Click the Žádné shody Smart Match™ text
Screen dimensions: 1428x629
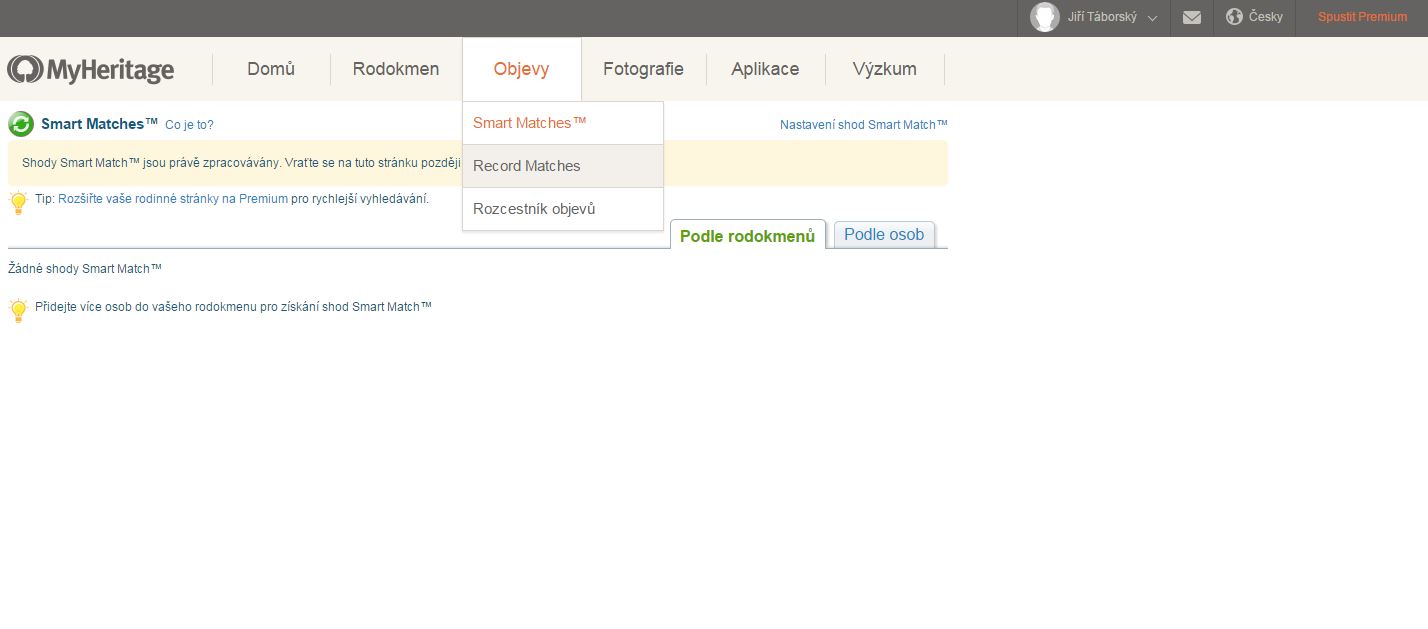point(85,269)
